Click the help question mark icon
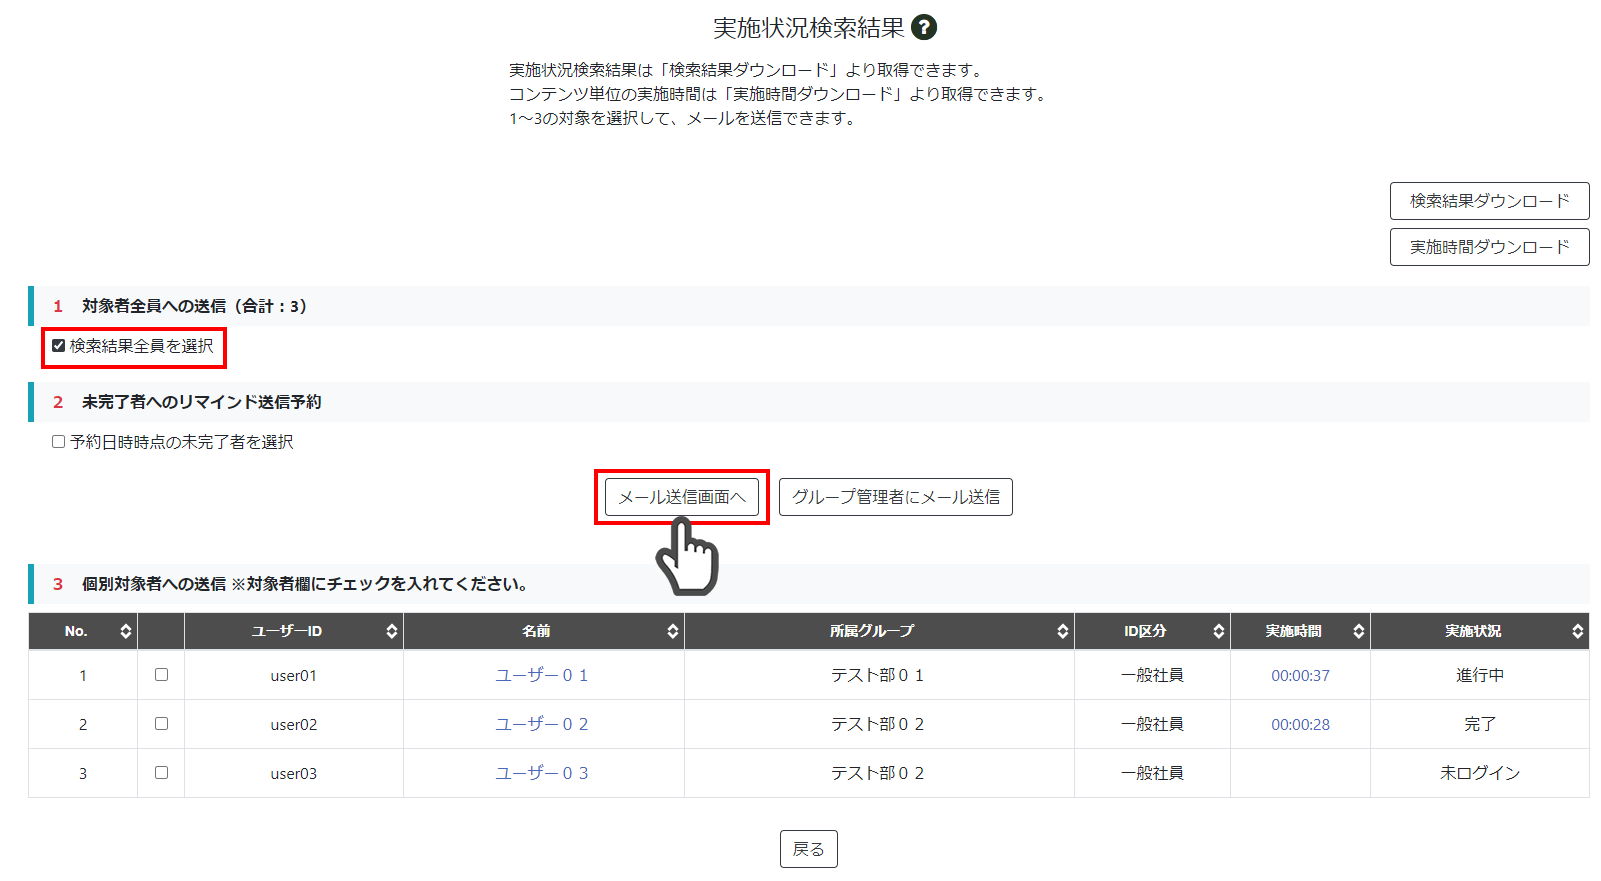The height and width of the screenshot is (881, 1601). pos(924,28)
